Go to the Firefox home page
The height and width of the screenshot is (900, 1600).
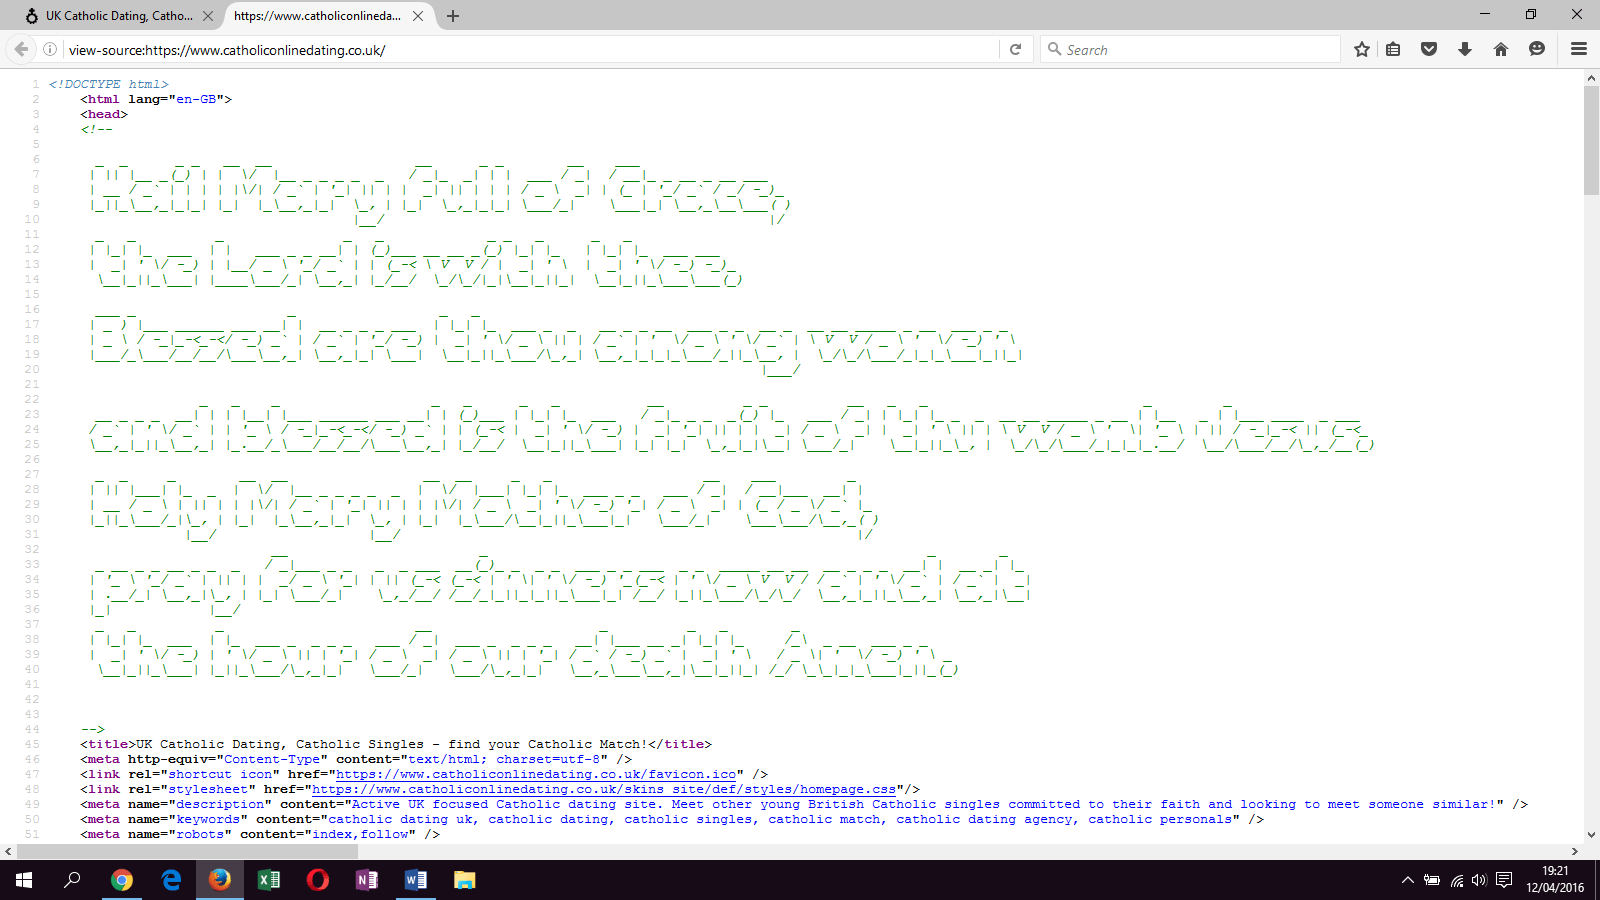coord(1501,49)
